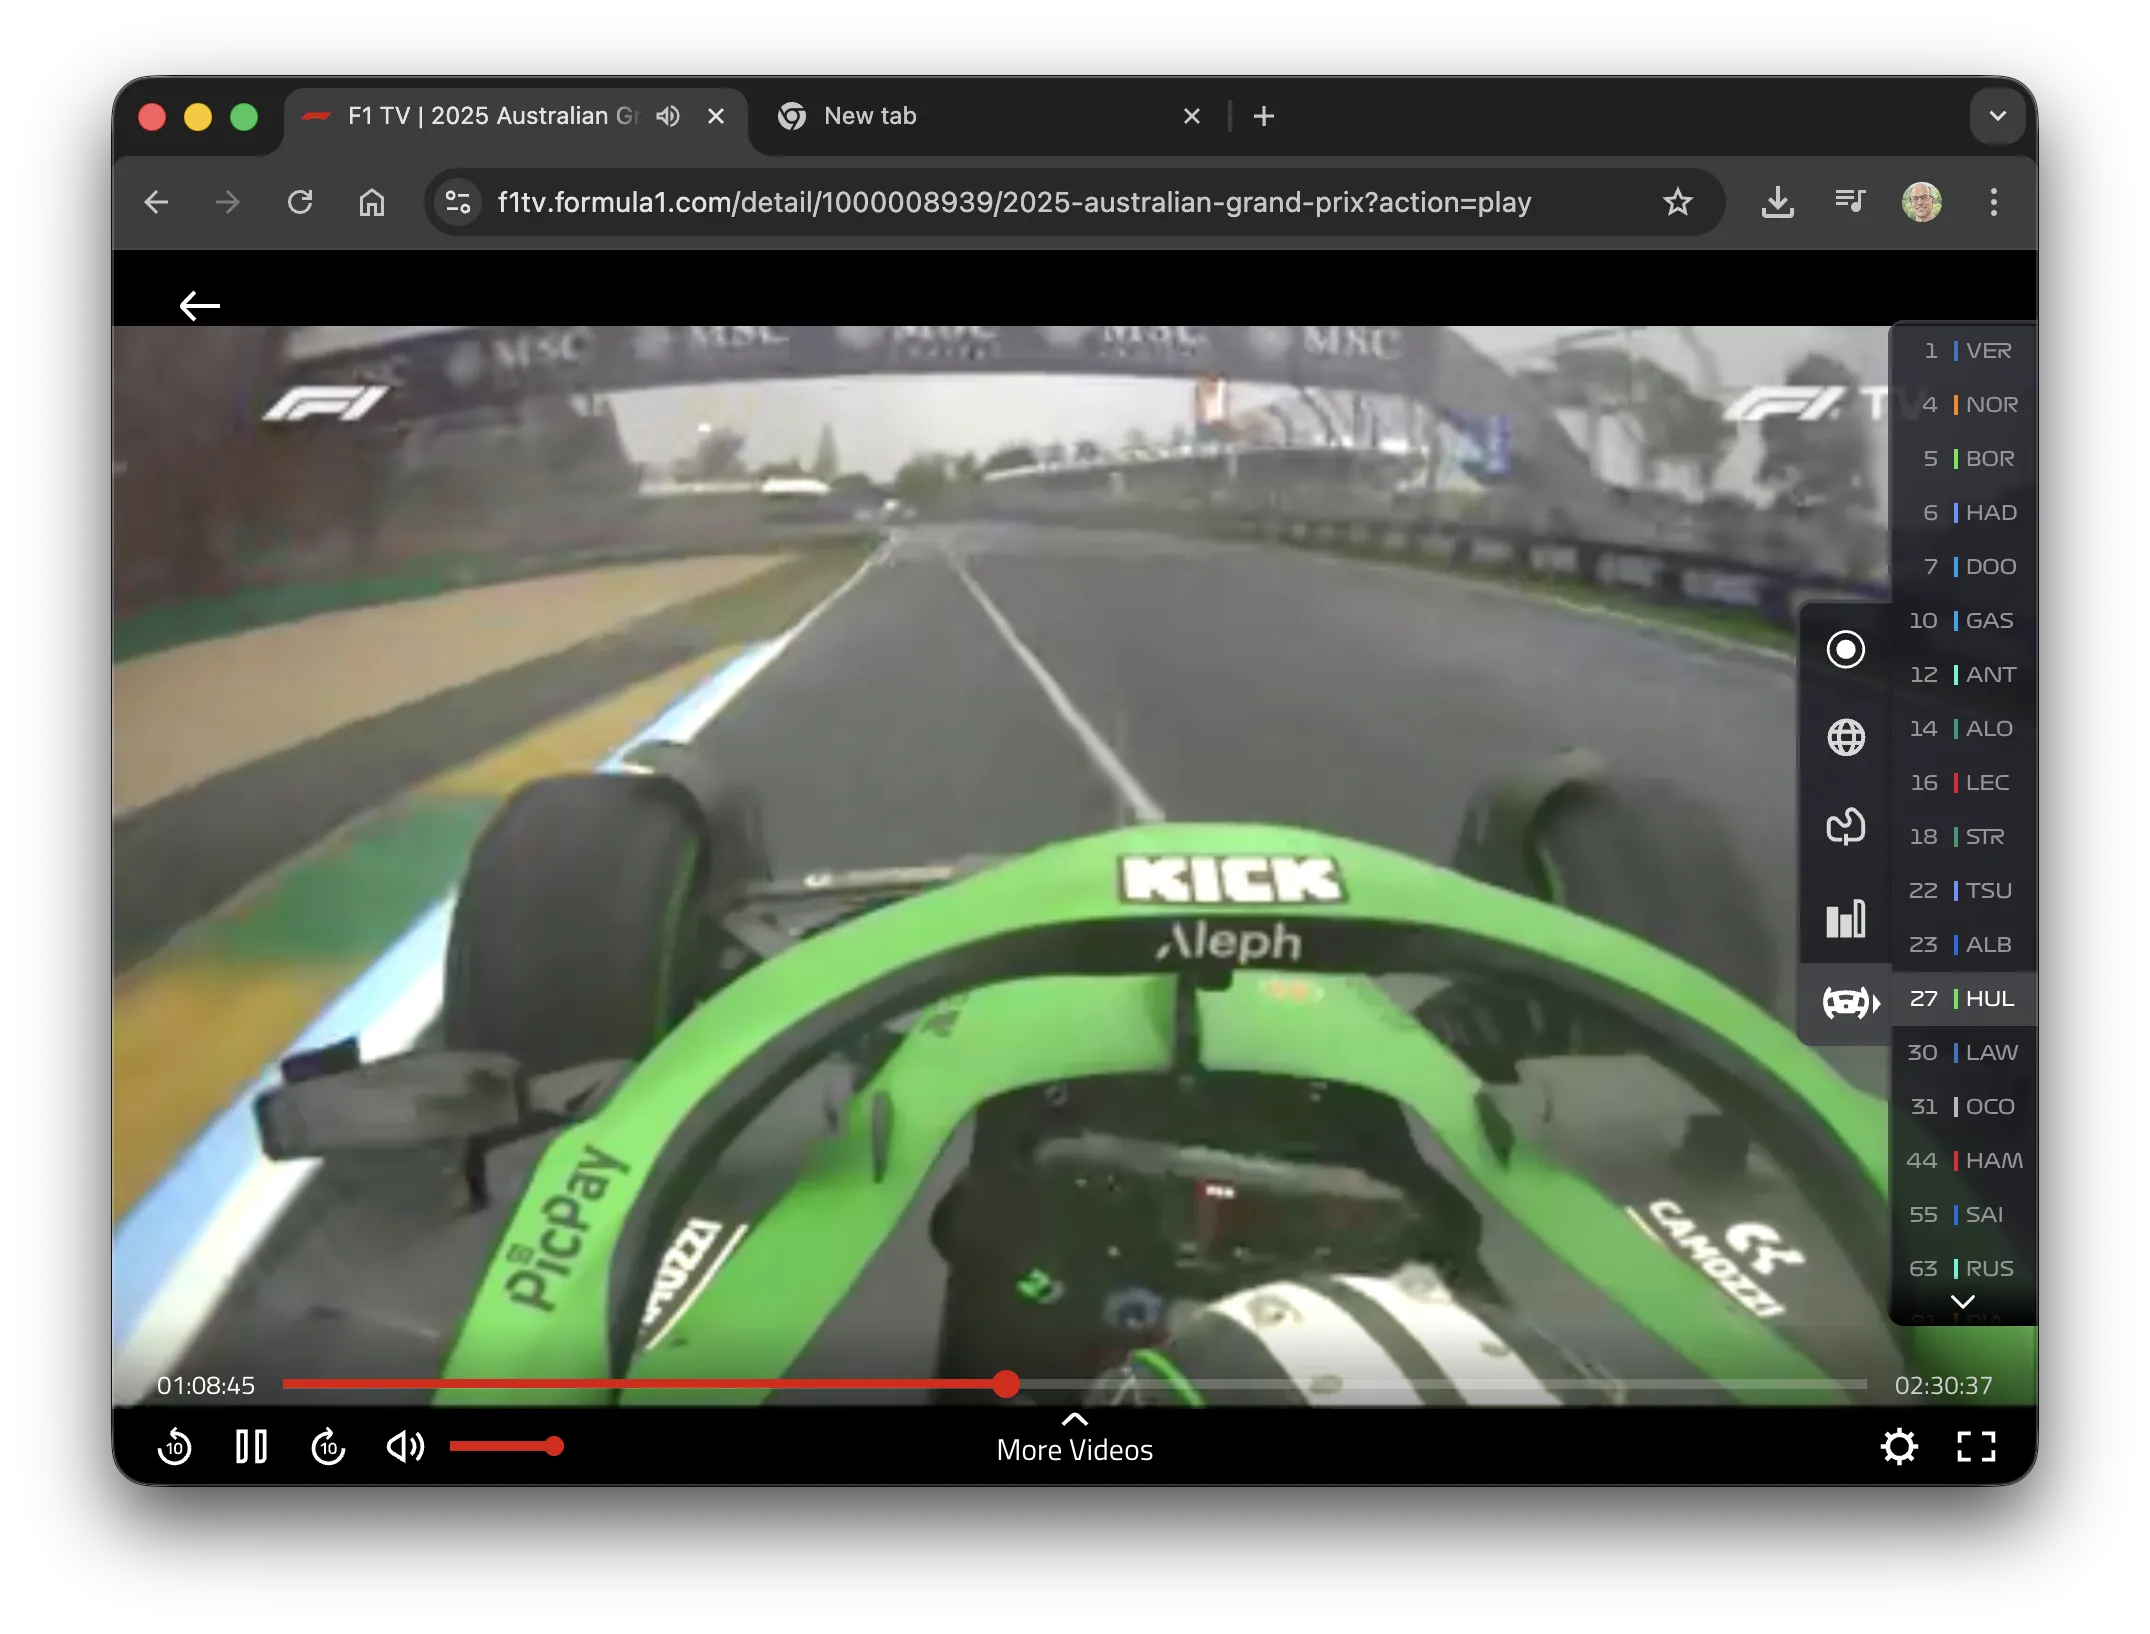
Task: Switch to 44 HAM onboard
Action: tap(1965, 1160)
